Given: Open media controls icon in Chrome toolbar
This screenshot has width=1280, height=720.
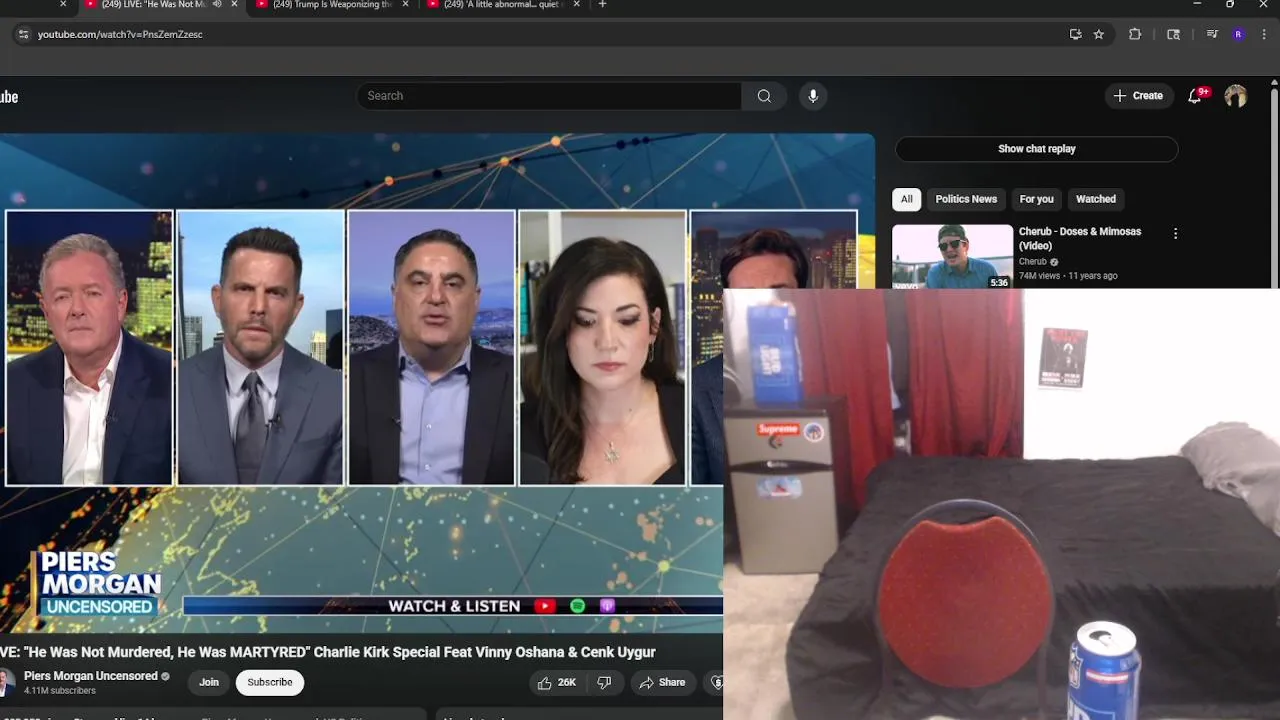Looking at the screenshot, I should point(1212,34).
